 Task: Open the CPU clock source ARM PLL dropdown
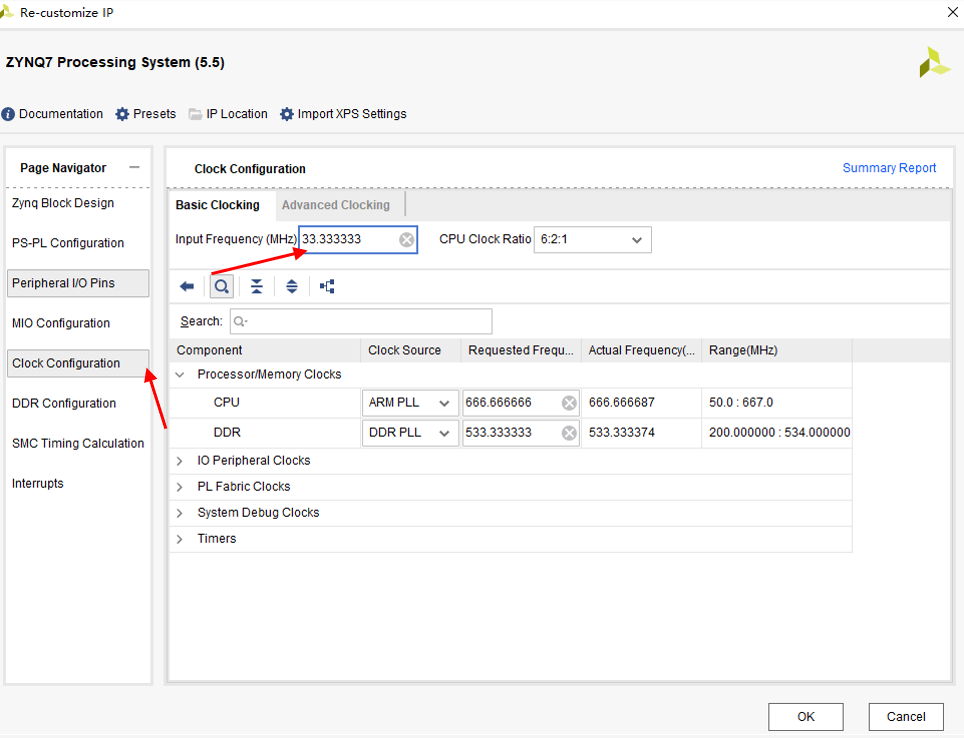click(409, 403)
